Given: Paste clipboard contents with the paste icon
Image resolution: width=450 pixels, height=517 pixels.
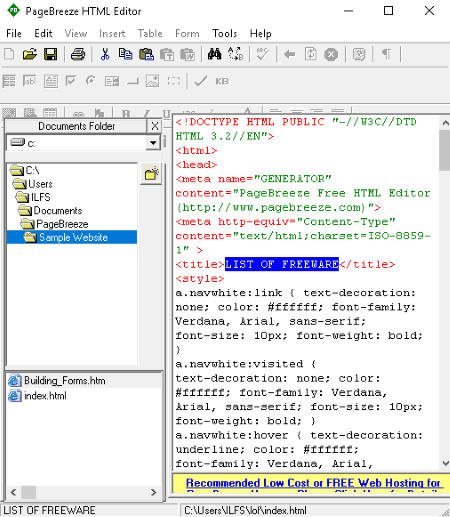Looking at the screenshot, I should 146,54.
